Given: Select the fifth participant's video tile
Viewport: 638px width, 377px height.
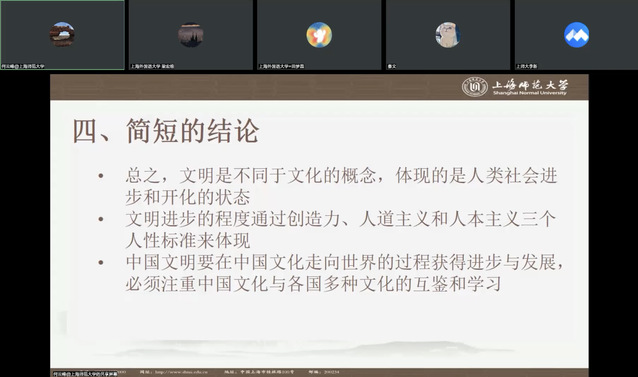Looking at the screenshot, I should 576,35.
